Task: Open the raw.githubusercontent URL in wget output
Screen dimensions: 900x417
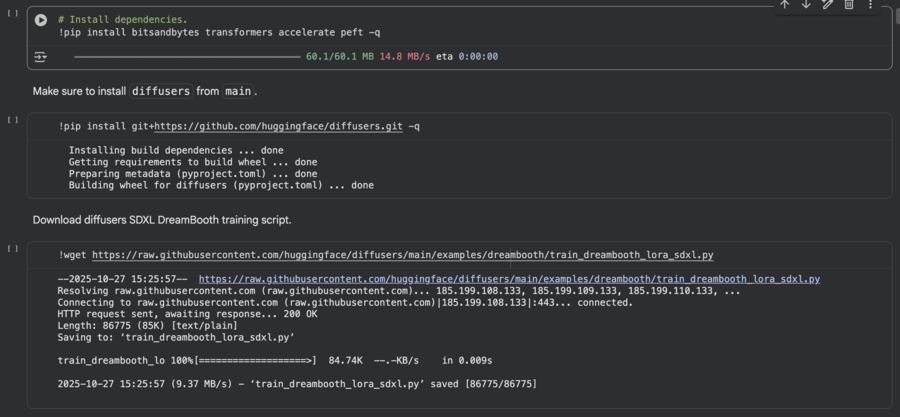Action: click(x=509, y=279)
